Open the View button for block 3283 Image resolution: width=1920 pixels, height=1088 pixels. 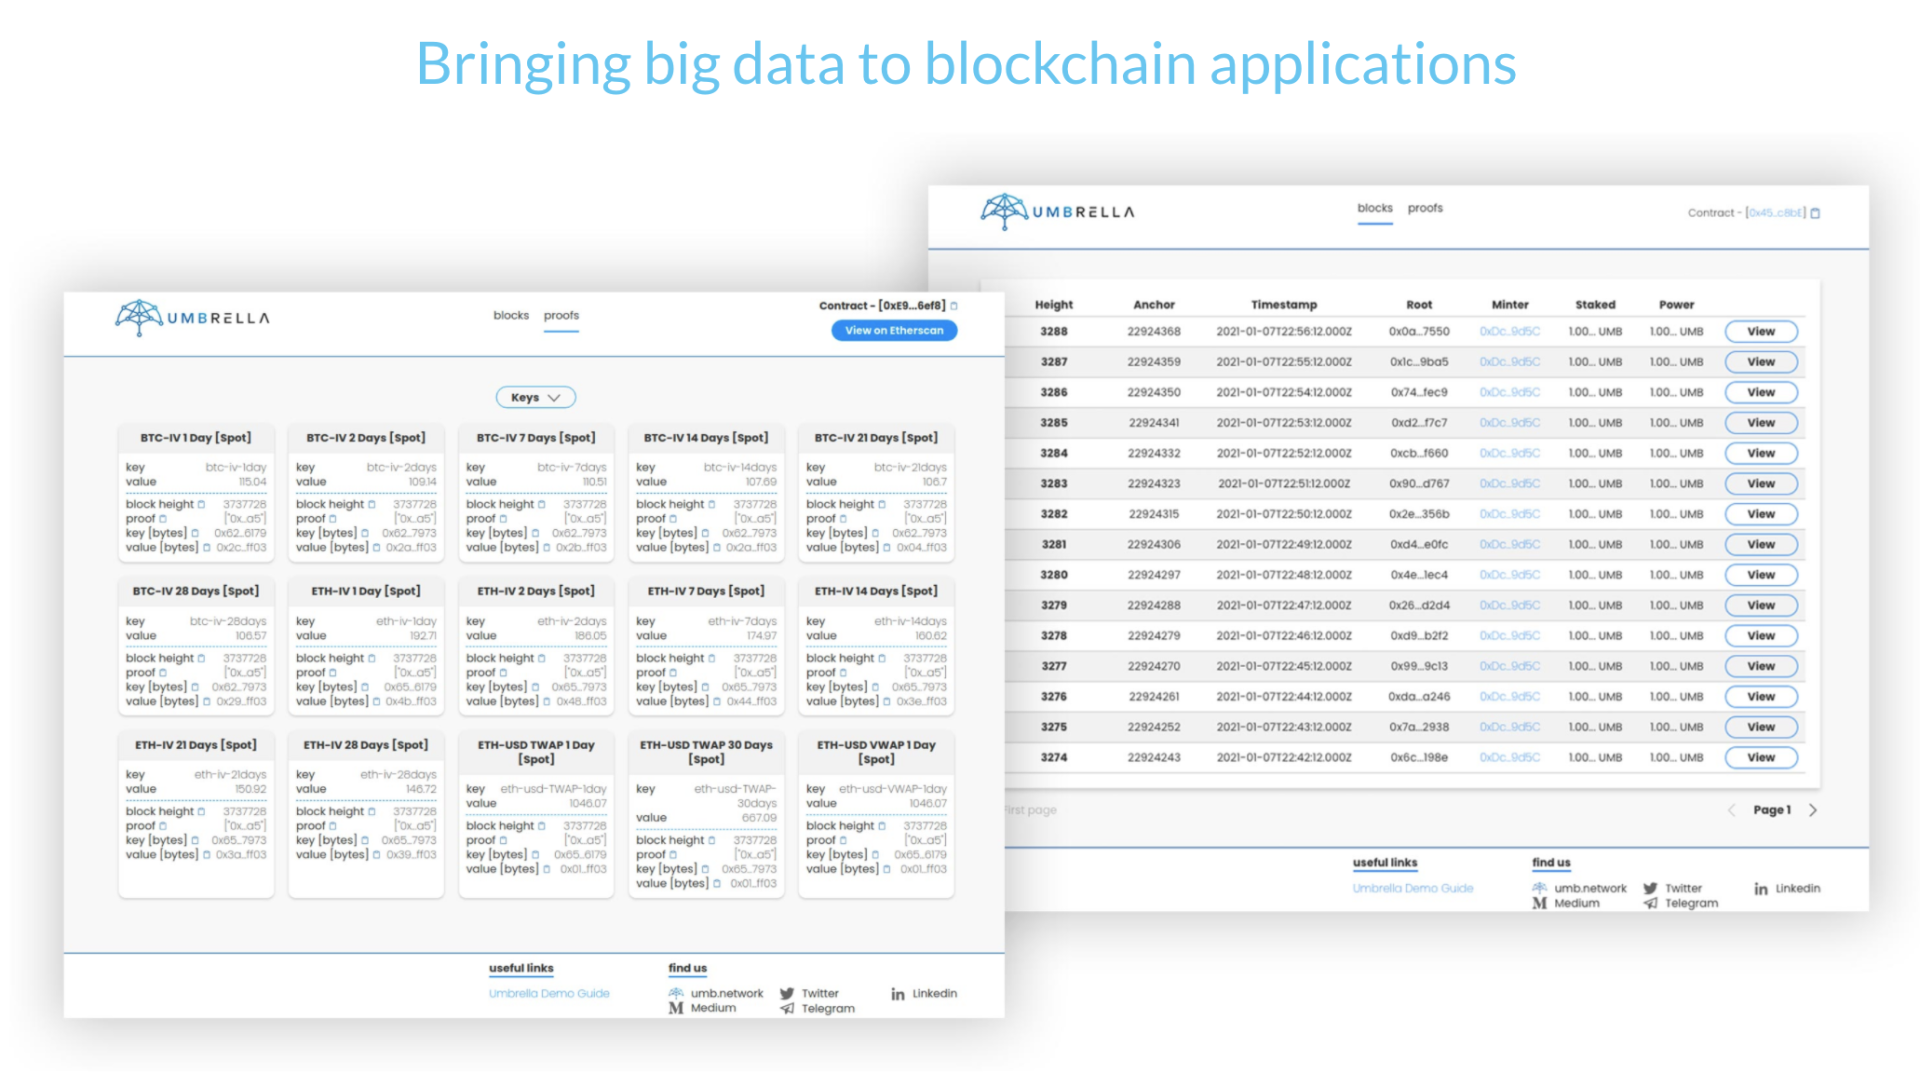click(1761, 484)
